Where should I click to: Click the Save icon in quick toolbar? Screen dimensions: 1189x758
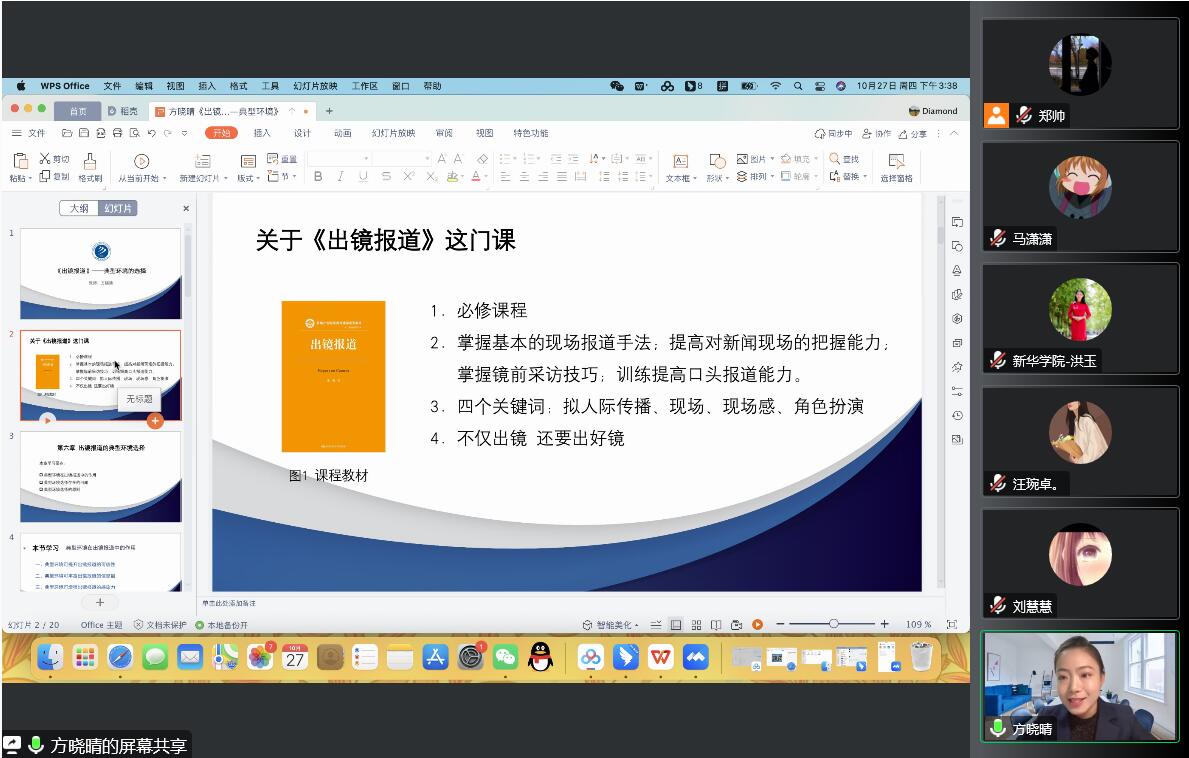[x=84, y=133]
